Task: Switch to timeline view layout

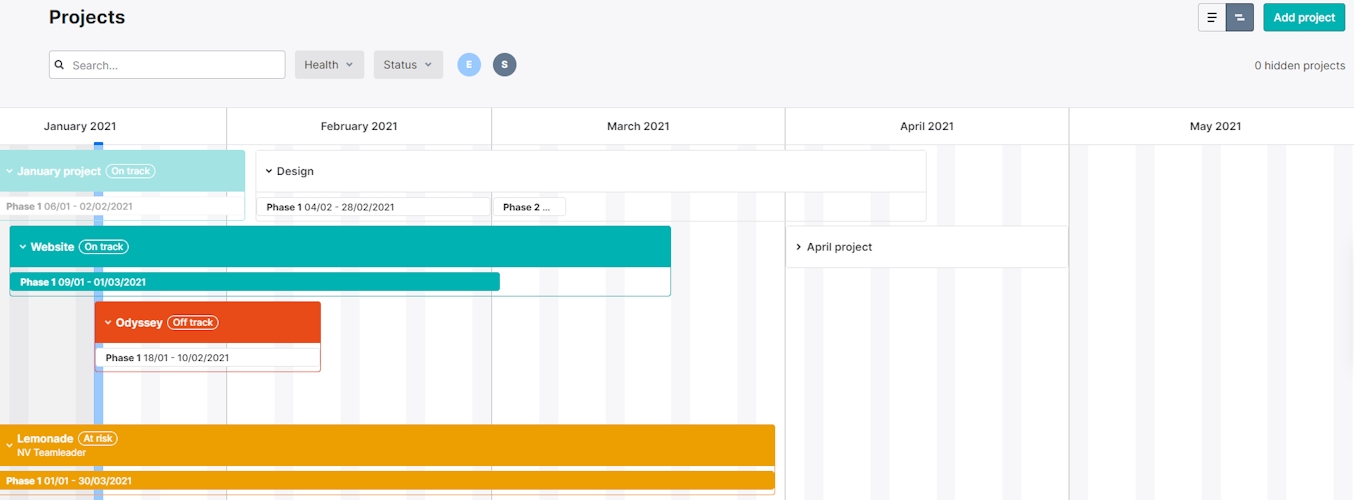Action: 1240,18
